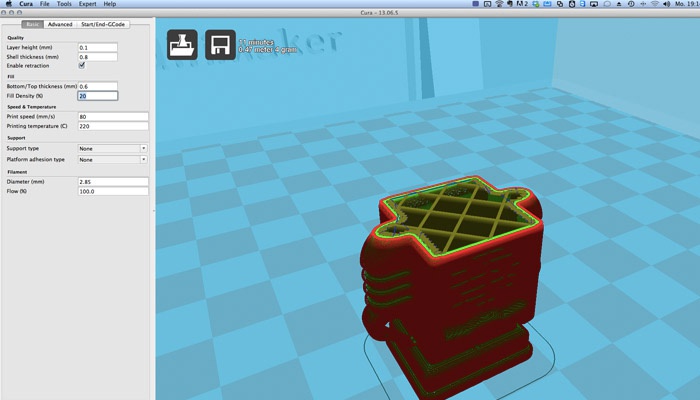The height and width of the screenshot is (400, 700).
Task: Click the Time Machine clock icon in menu bar
Action: pyautogui.click(x=631, y=4)
